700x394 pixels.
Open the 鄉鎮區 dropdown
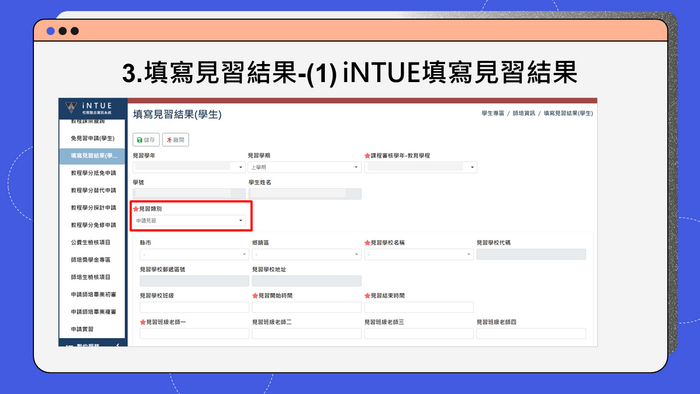[307, 254]
